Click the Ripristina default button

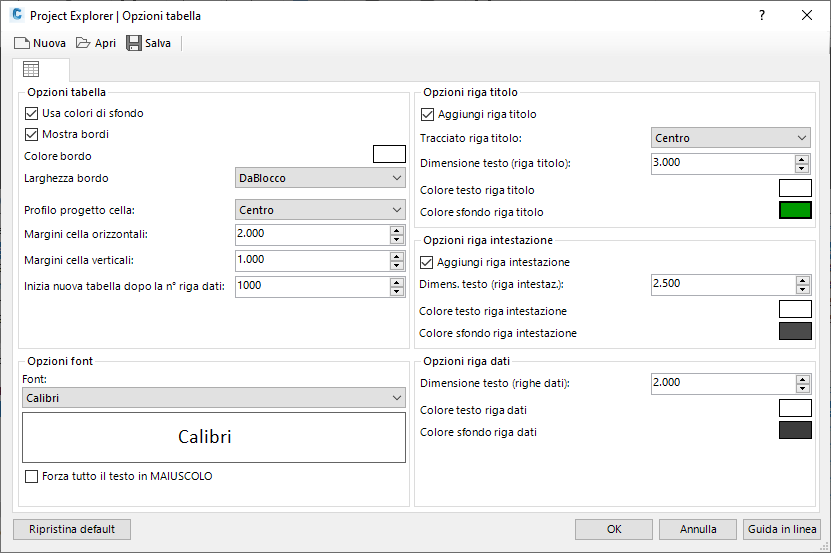coord(72,529)
